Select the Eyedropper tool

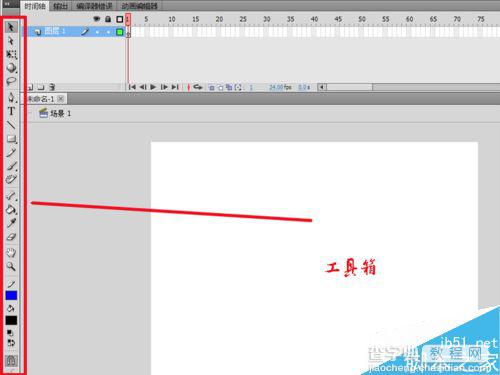pos(11,223)
